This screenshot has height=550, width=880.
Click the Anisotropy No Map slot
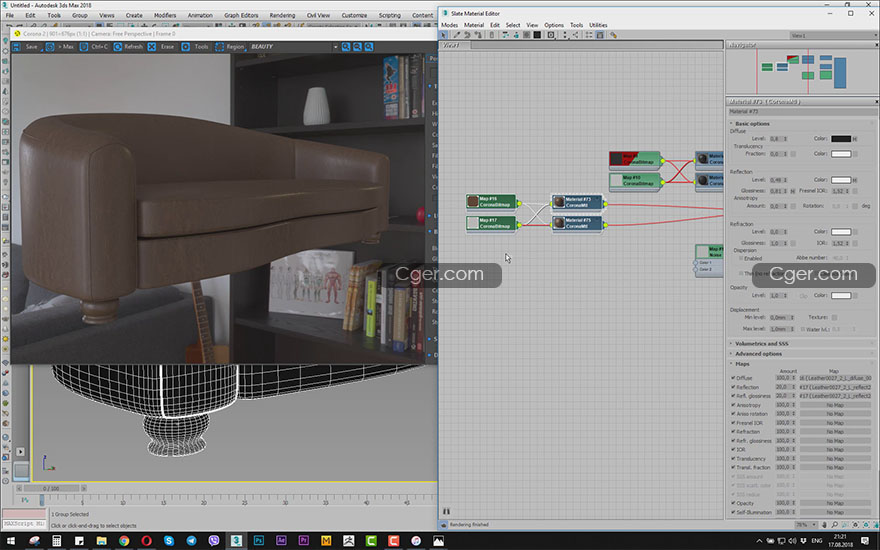[835, 405]
